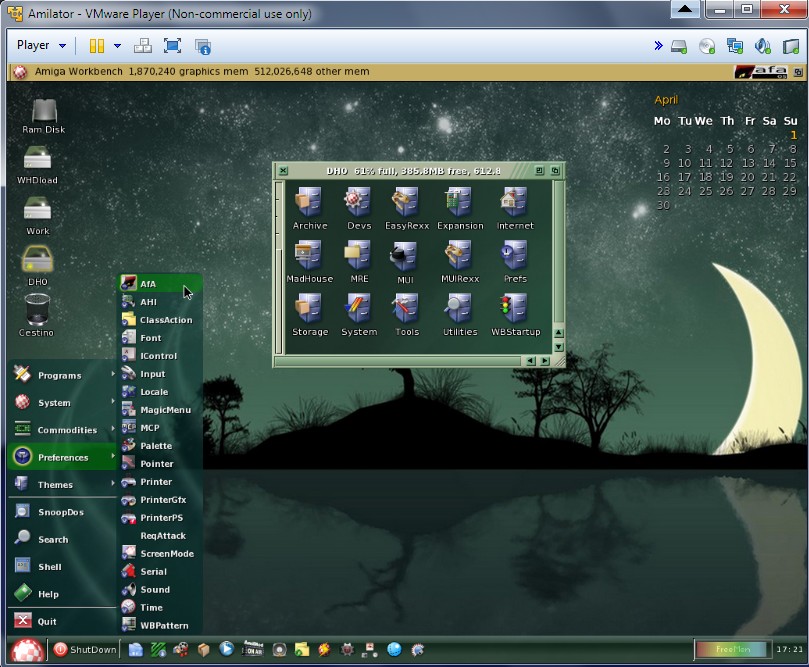Open the Prefs drawer icon
809x667 pixels.
coord(515,258)
